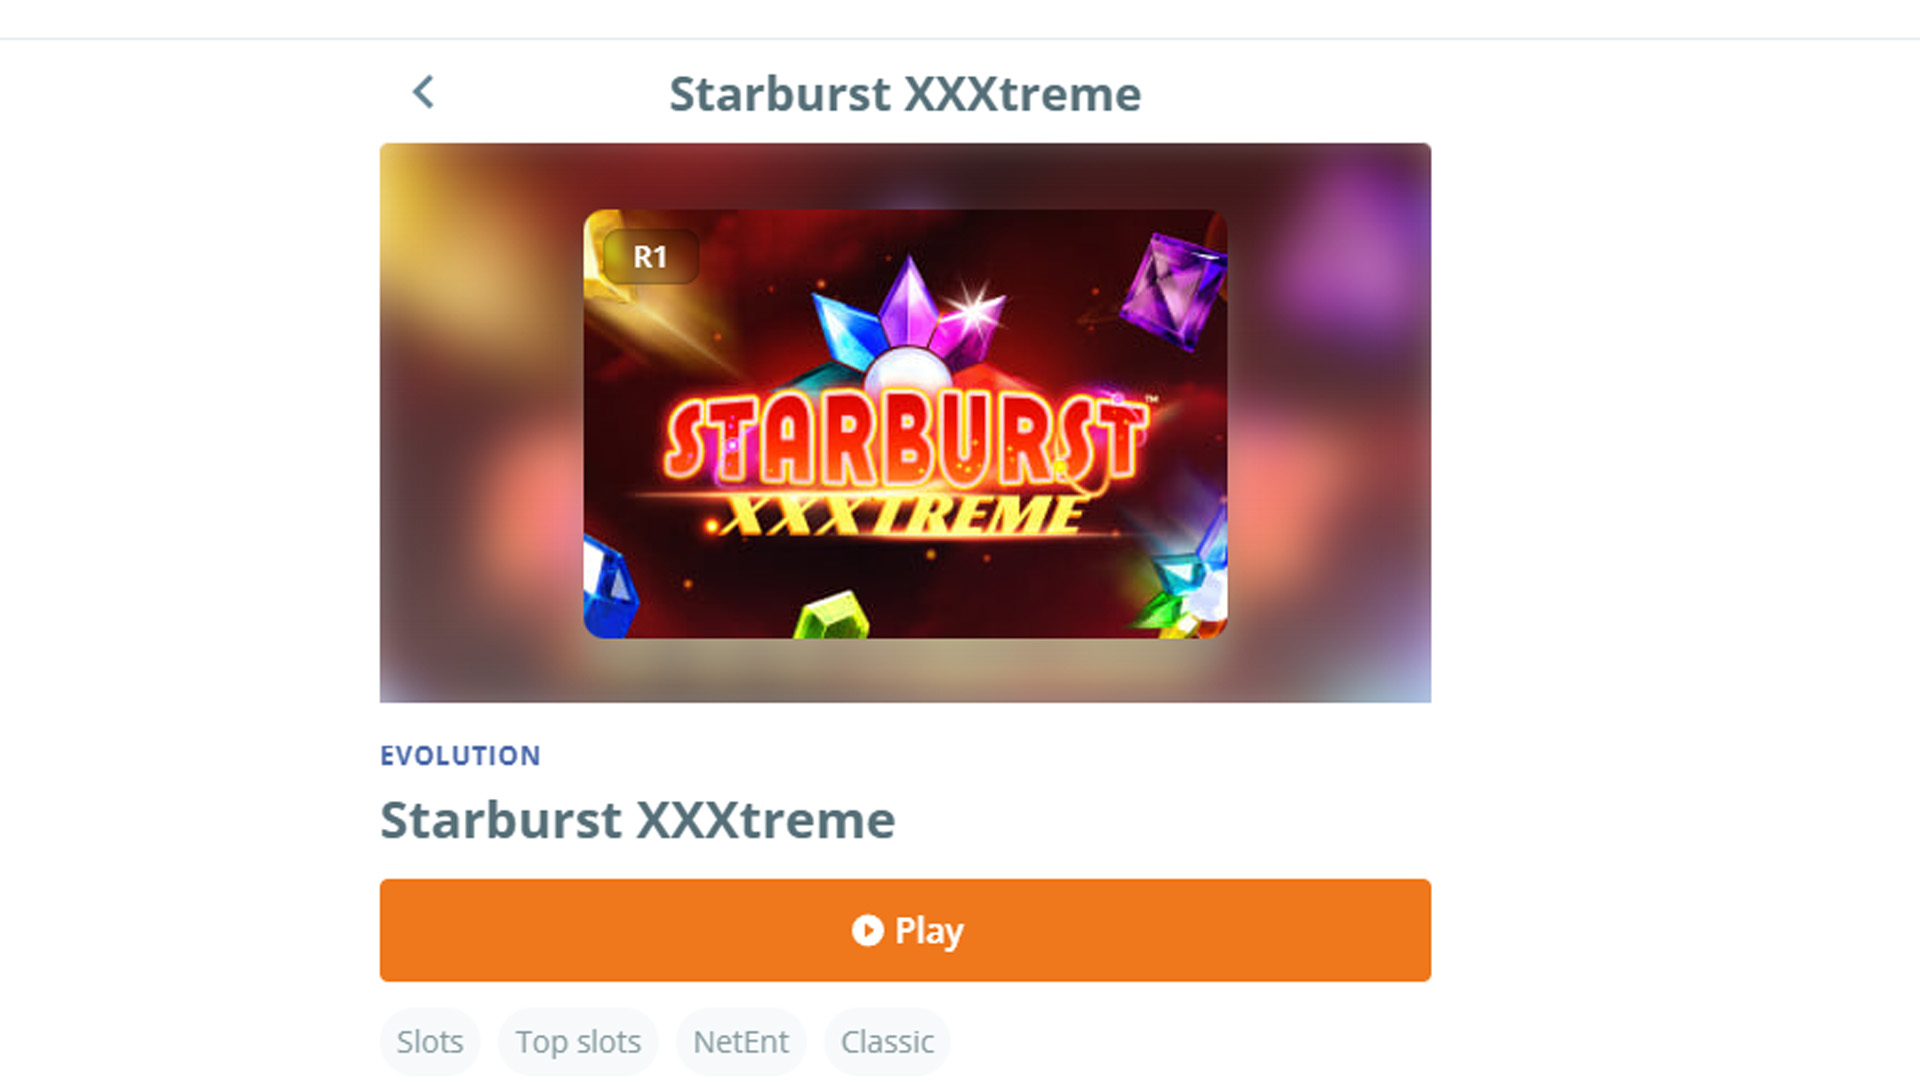
Task: Open the Classic tag
Action: click(887, 1041)
